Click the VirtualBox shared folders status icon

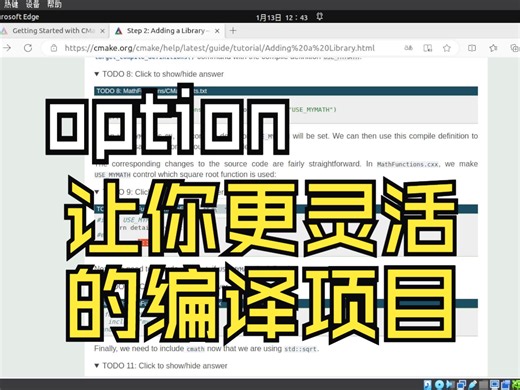484,384
